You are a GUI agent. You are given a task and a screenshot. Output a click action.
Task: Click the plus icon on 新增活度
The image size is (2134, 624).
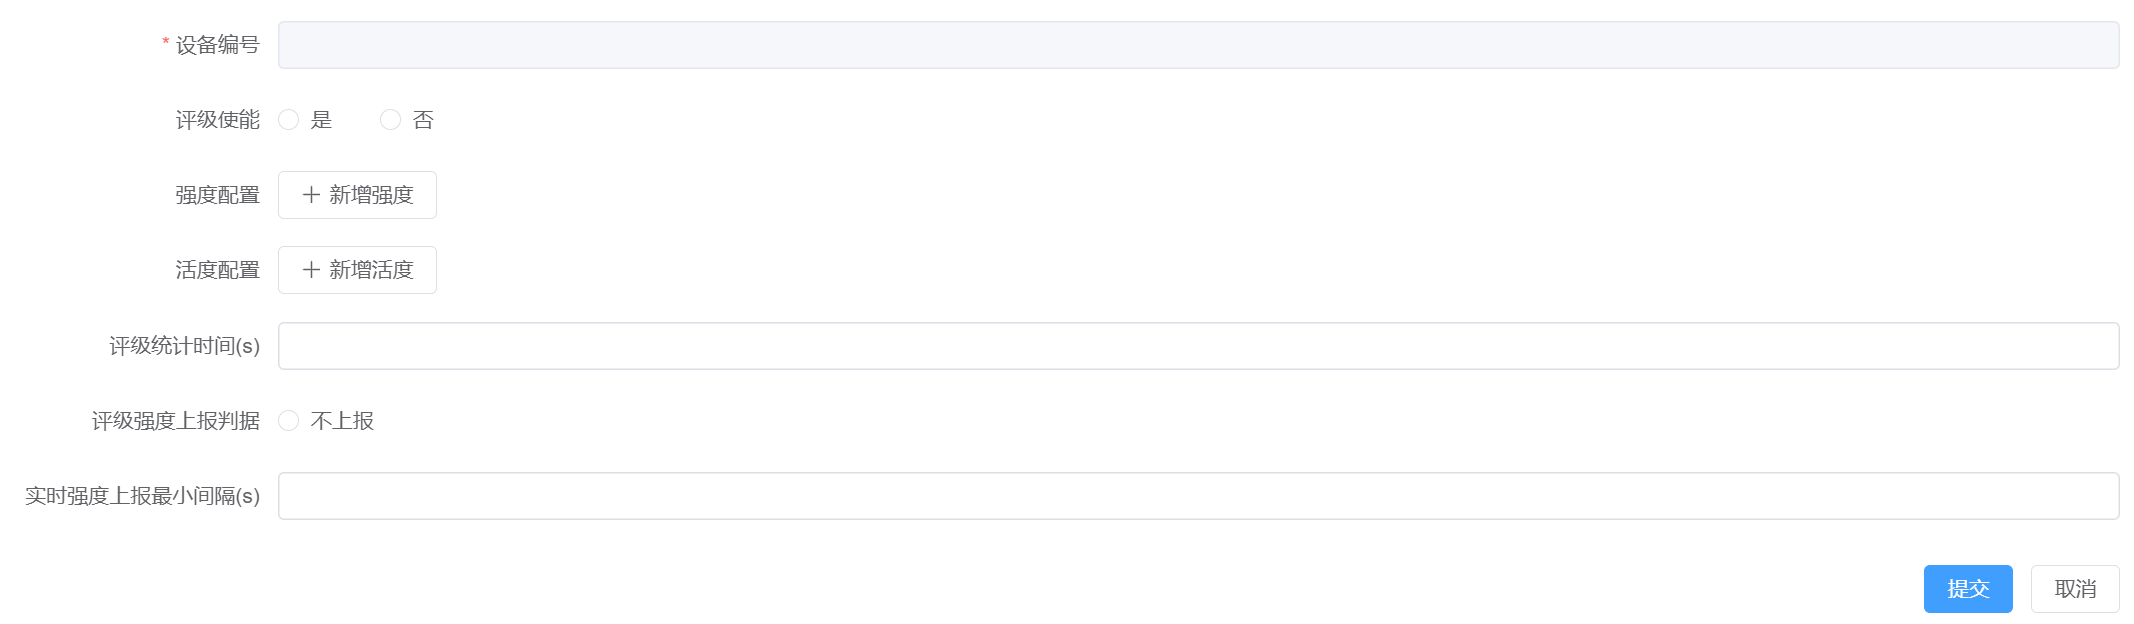tap(311, 270)
